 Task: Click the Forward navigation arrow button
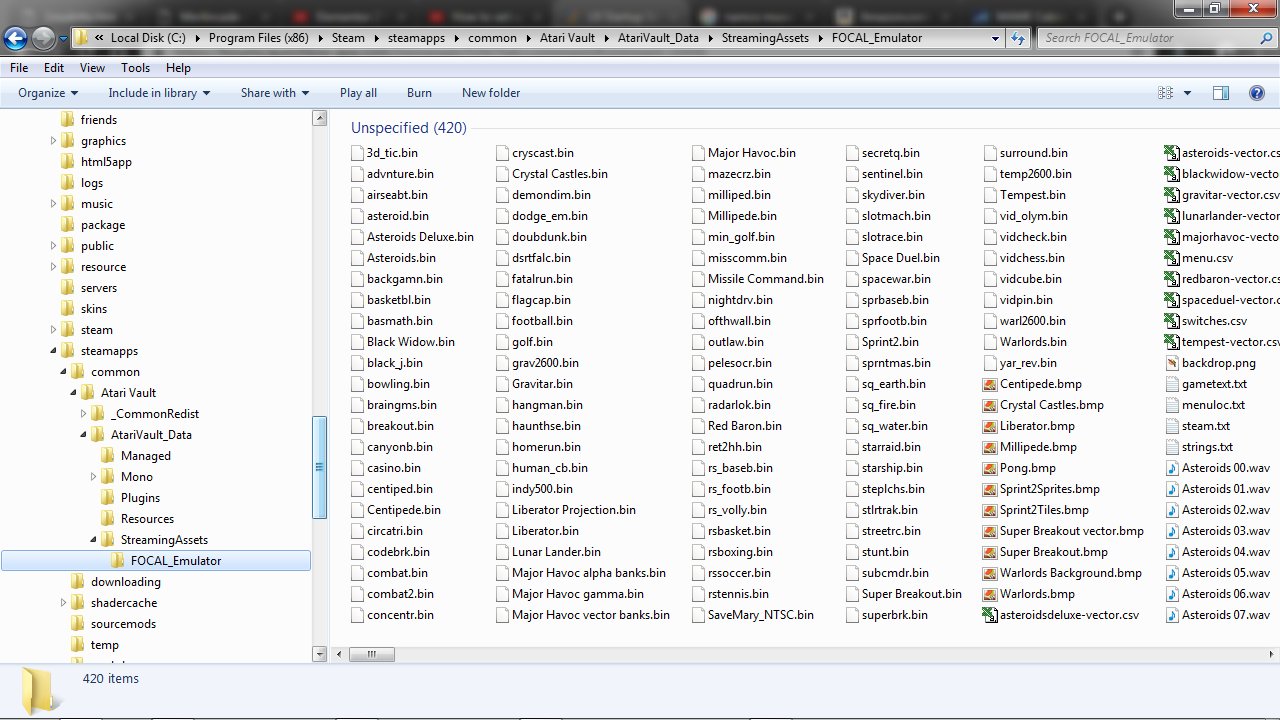pos(43,38)
